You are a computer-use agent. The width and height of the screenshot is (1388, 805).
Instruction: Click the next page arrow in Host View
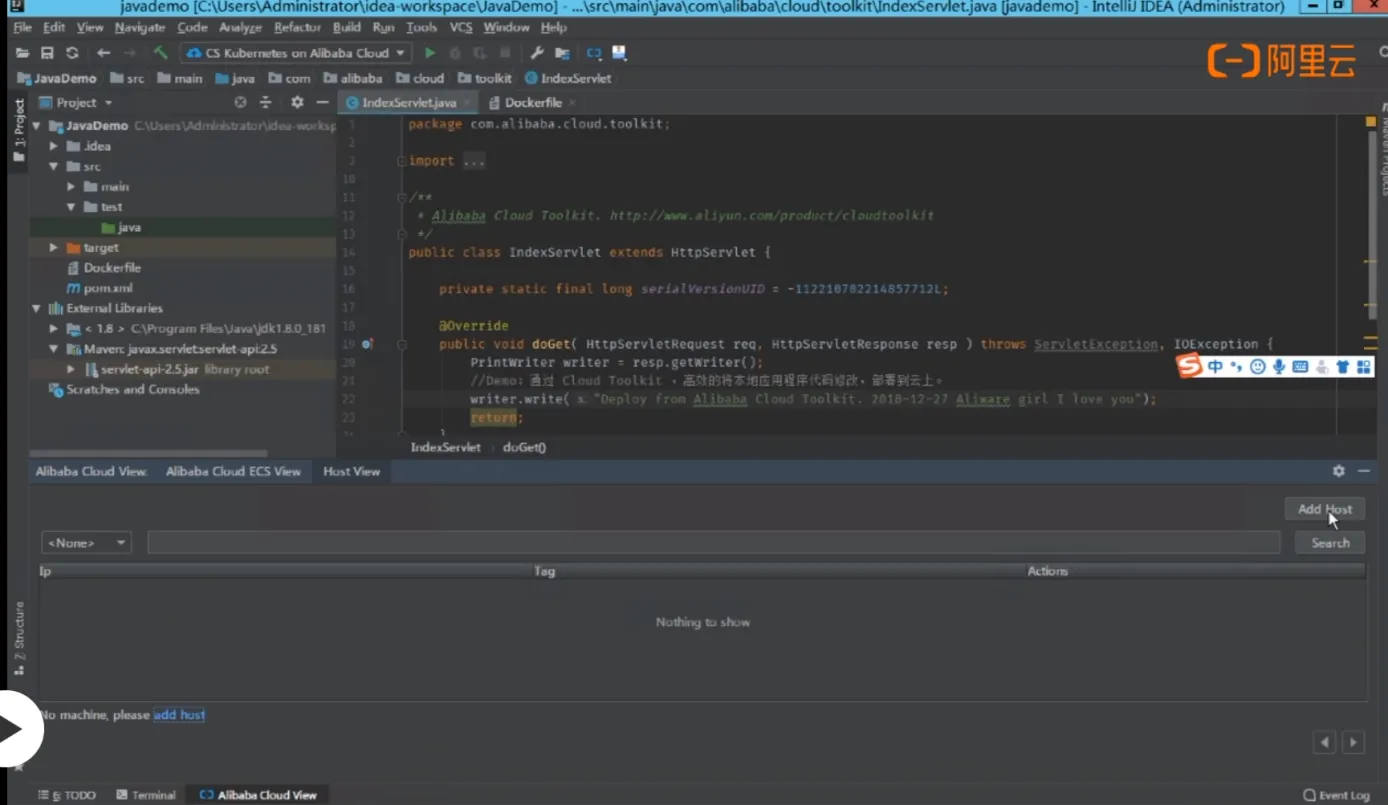pos(1353,742)
